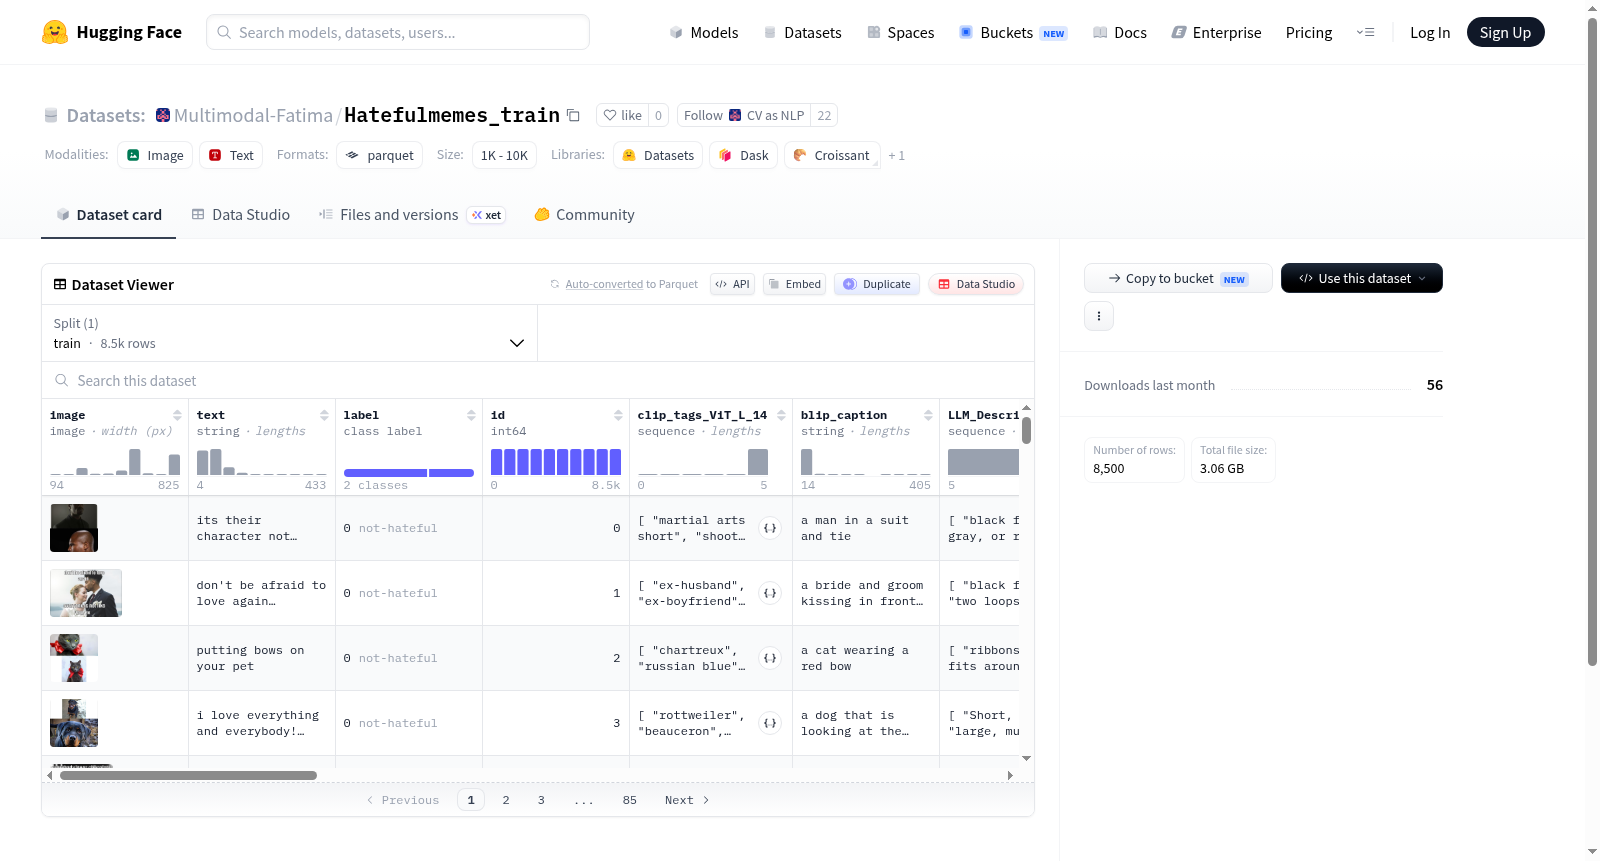Follow CV as NLP organization

point(743,115)
